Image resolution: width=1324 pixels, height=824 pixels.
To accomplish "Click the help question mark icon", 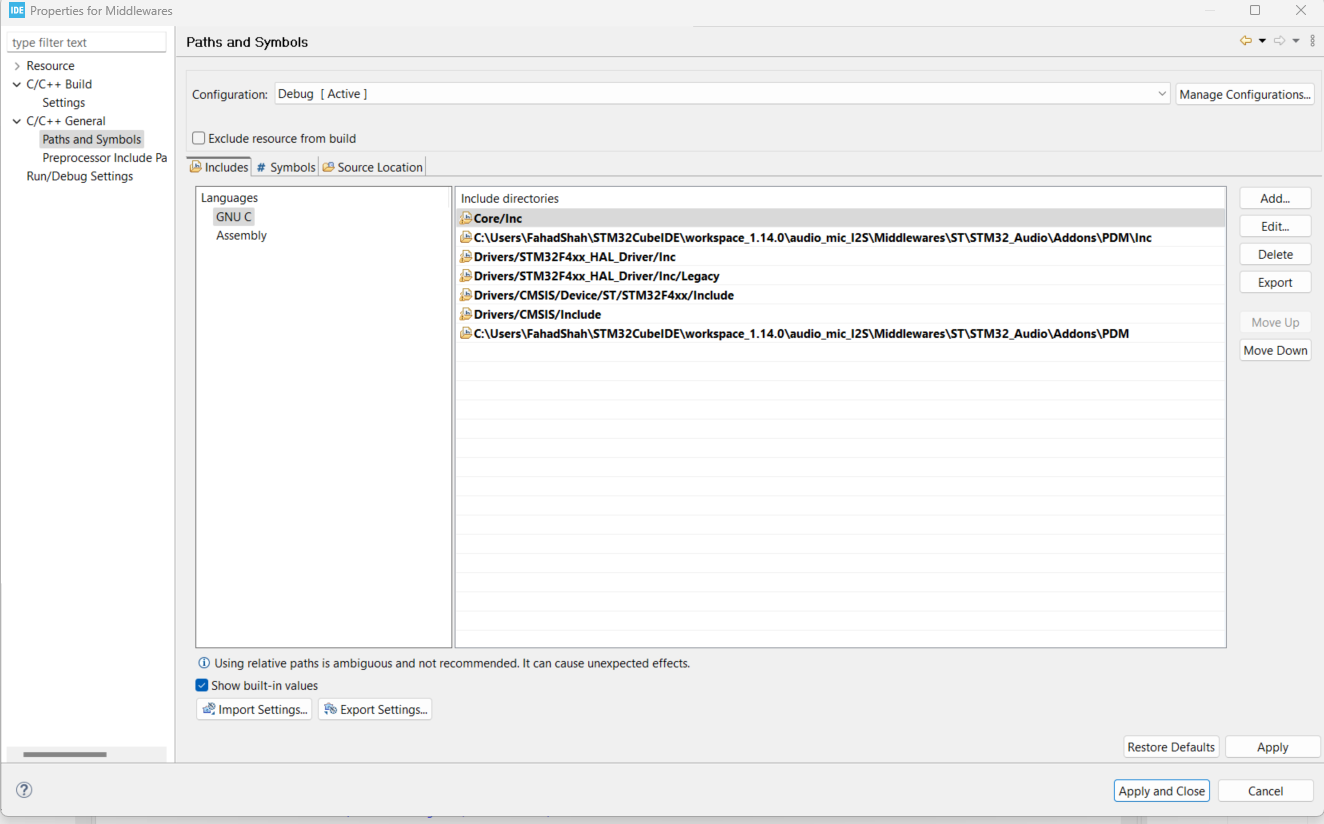I will coord(23,789).
